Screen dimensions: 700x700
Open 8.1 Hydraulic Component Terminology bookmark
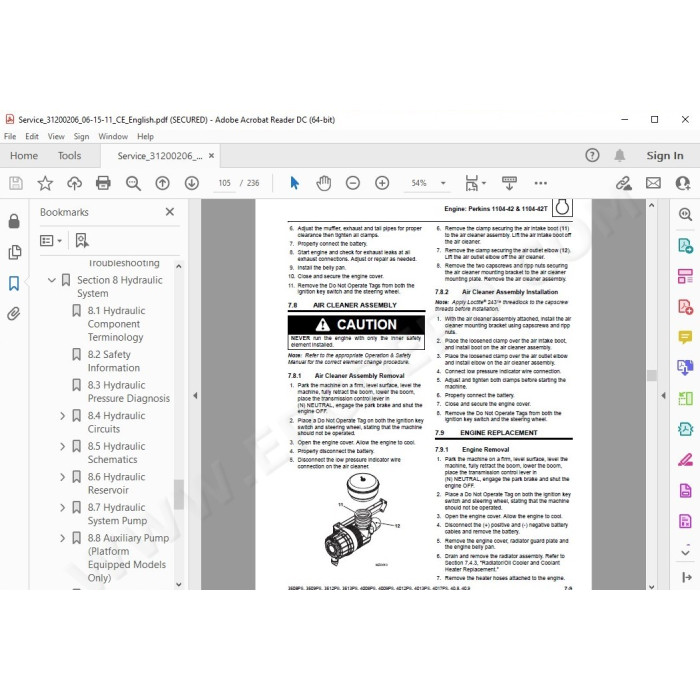tap(116, 324)
